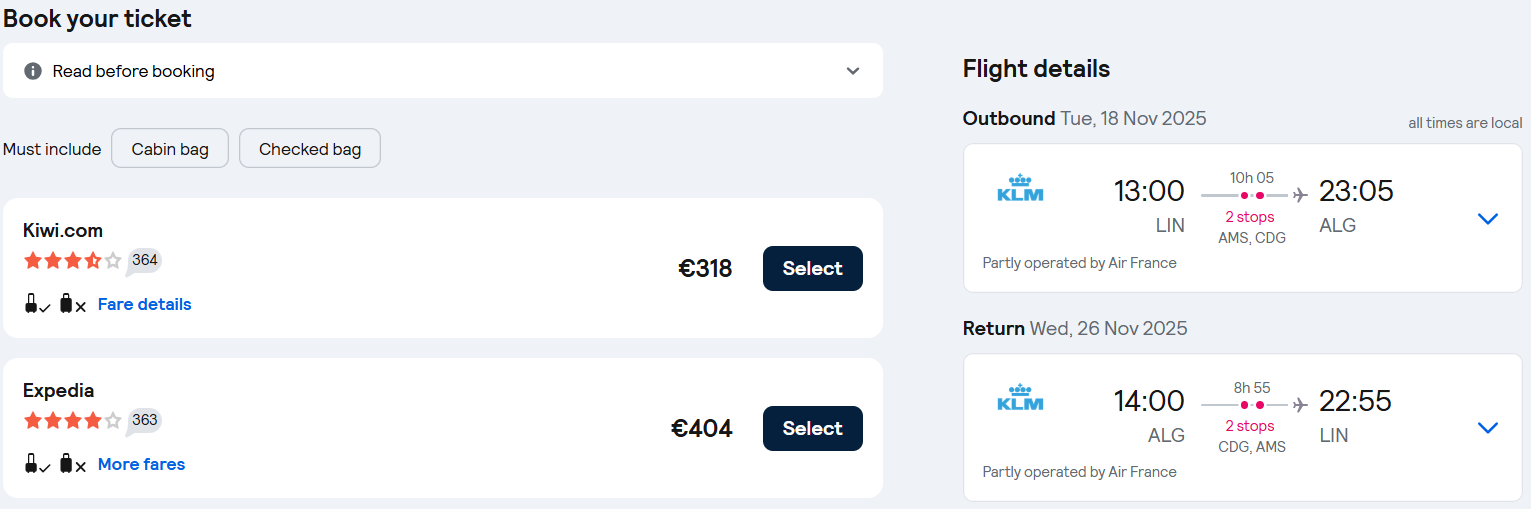Click Expedia 363 reviews bubble

pos(144,421)
